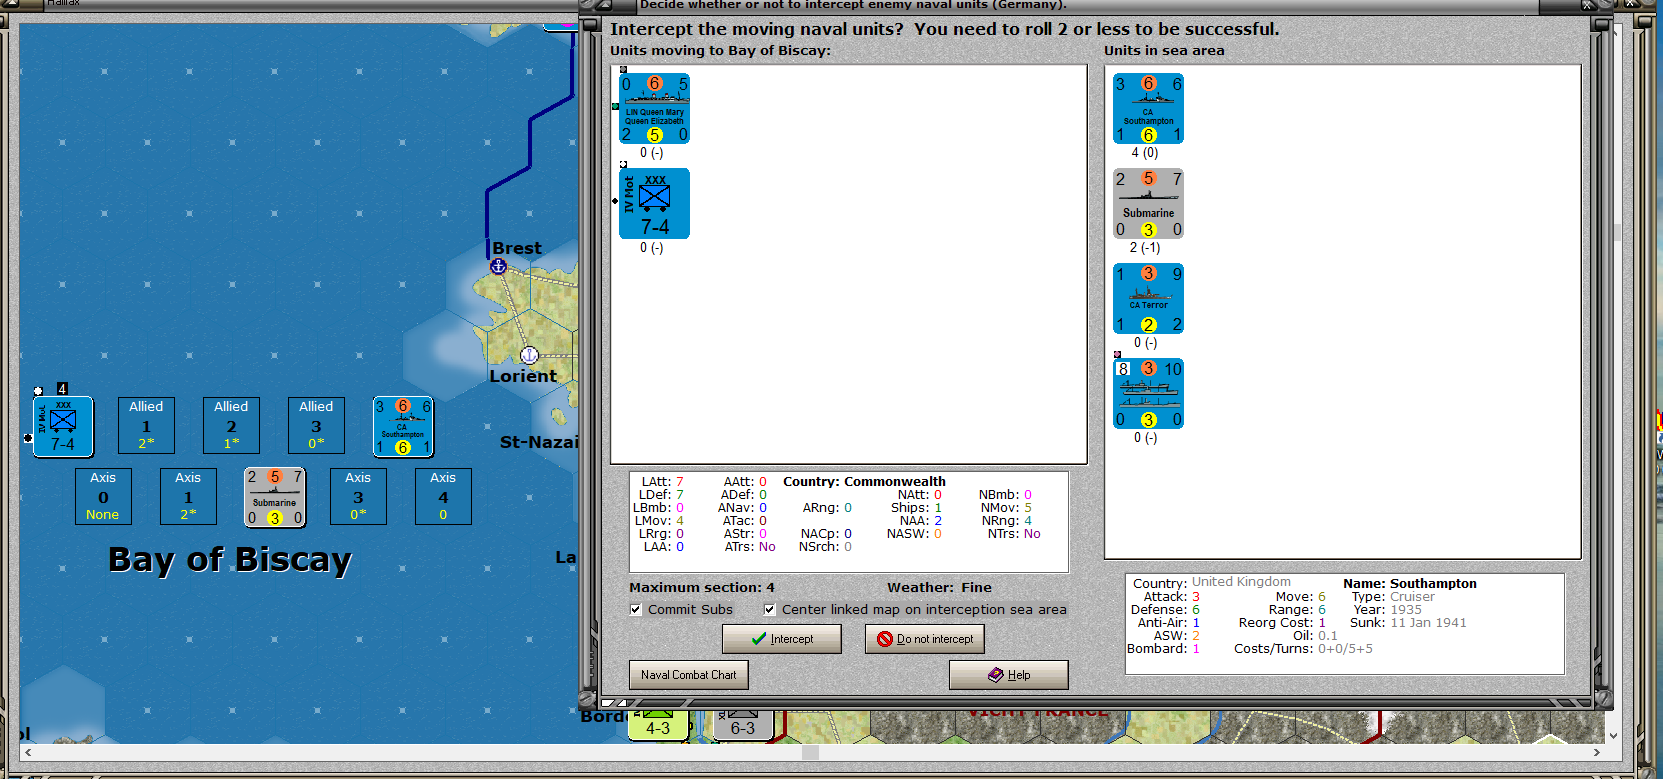Click the Do not intercept button

pyautogui.click(x=925, y=639)
